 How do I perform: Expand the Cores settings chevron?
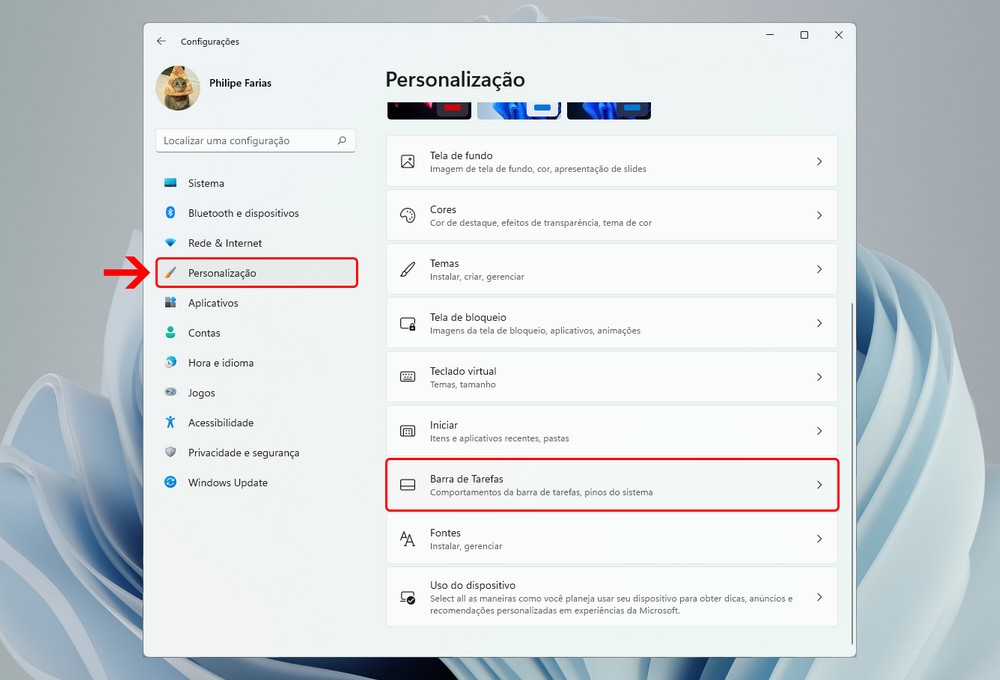coord(819,216)
